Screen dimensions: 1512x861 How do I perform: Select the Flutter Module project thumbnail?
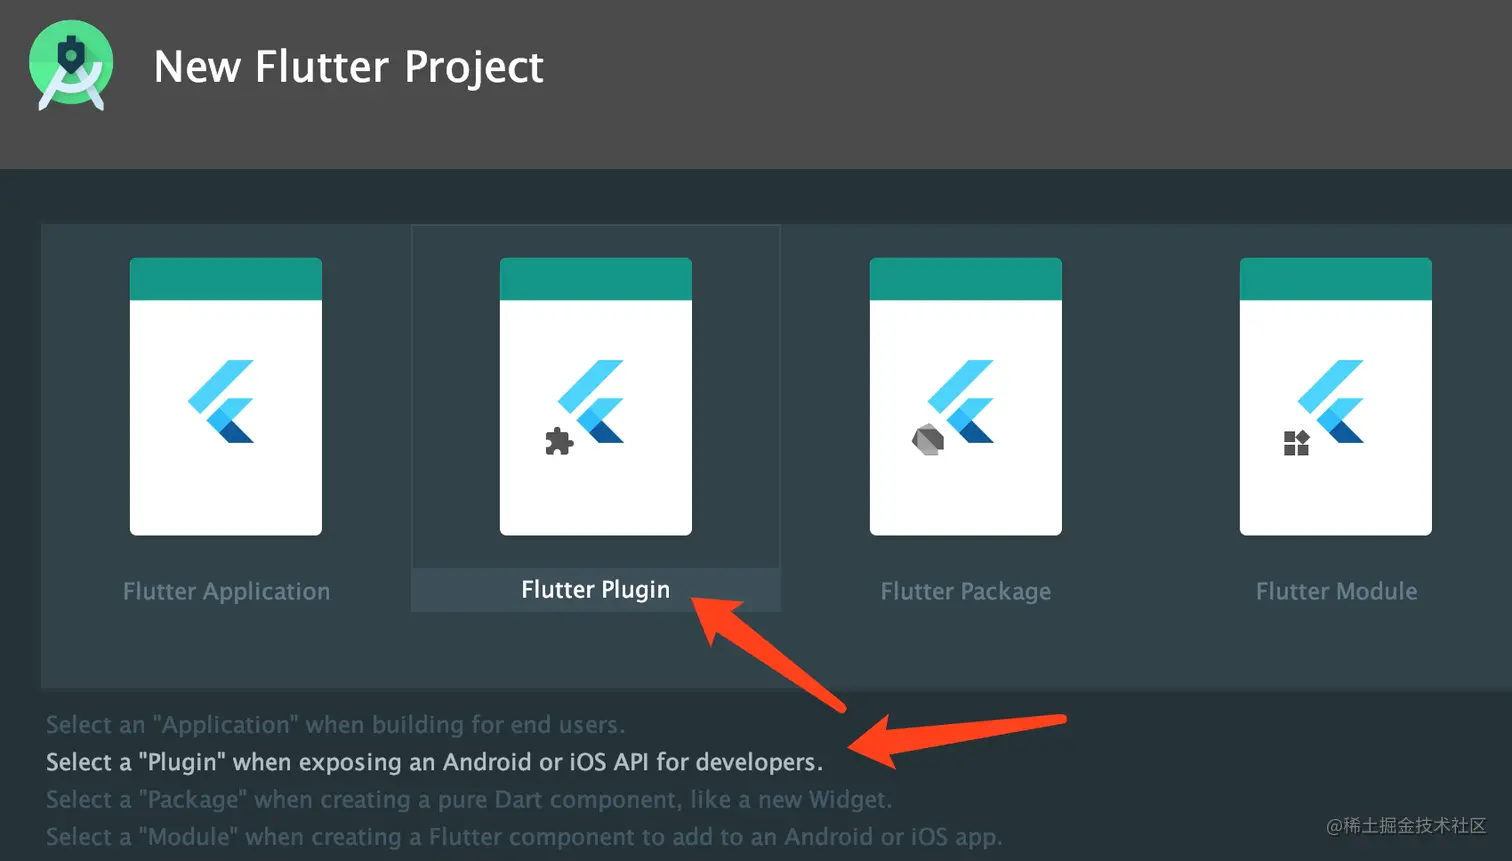(1336, 396)
